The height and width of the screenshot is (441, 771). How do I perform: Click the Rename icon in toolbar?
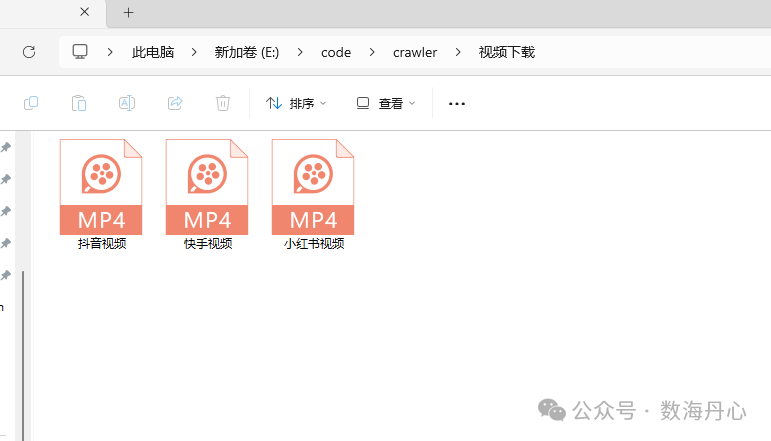pyautogui.click(x=127, y=103)
